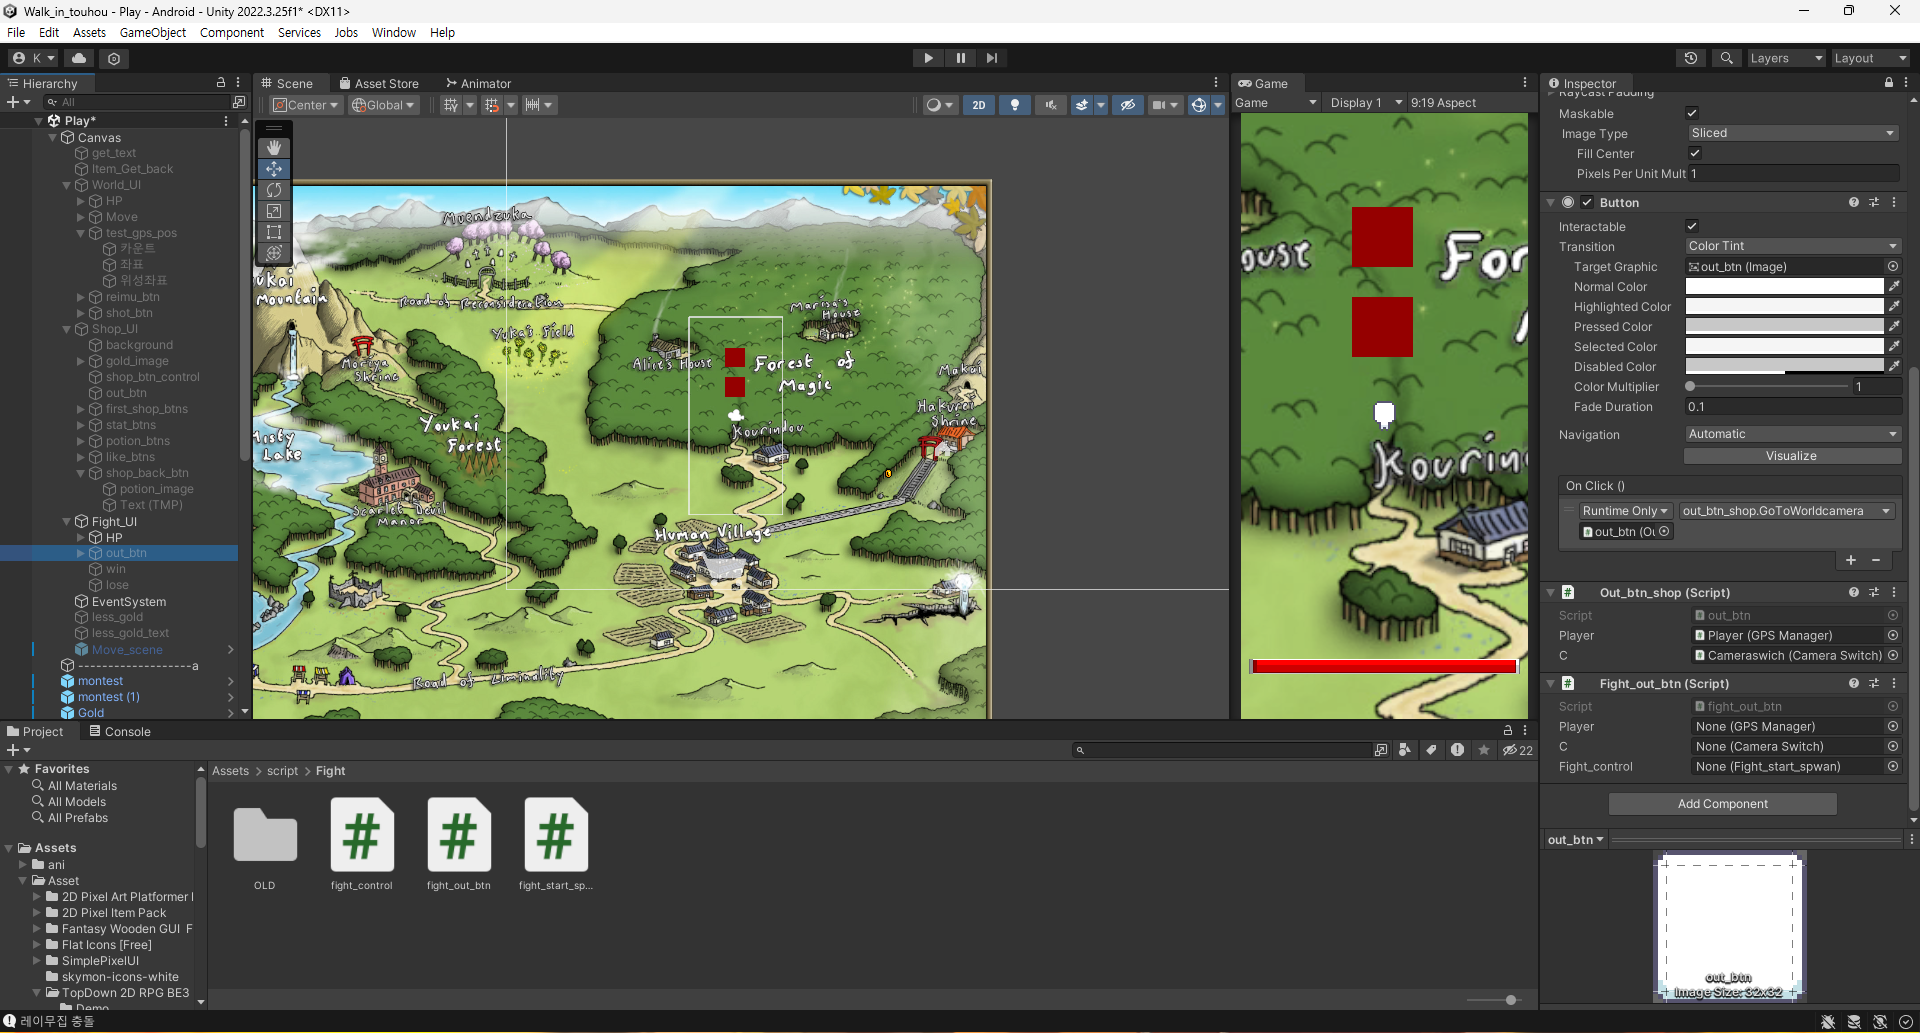The width and height of the screenshot is (1920, 1033).
Task: Toggle Inspector lock icon
Action: [x=1889, y=83]
